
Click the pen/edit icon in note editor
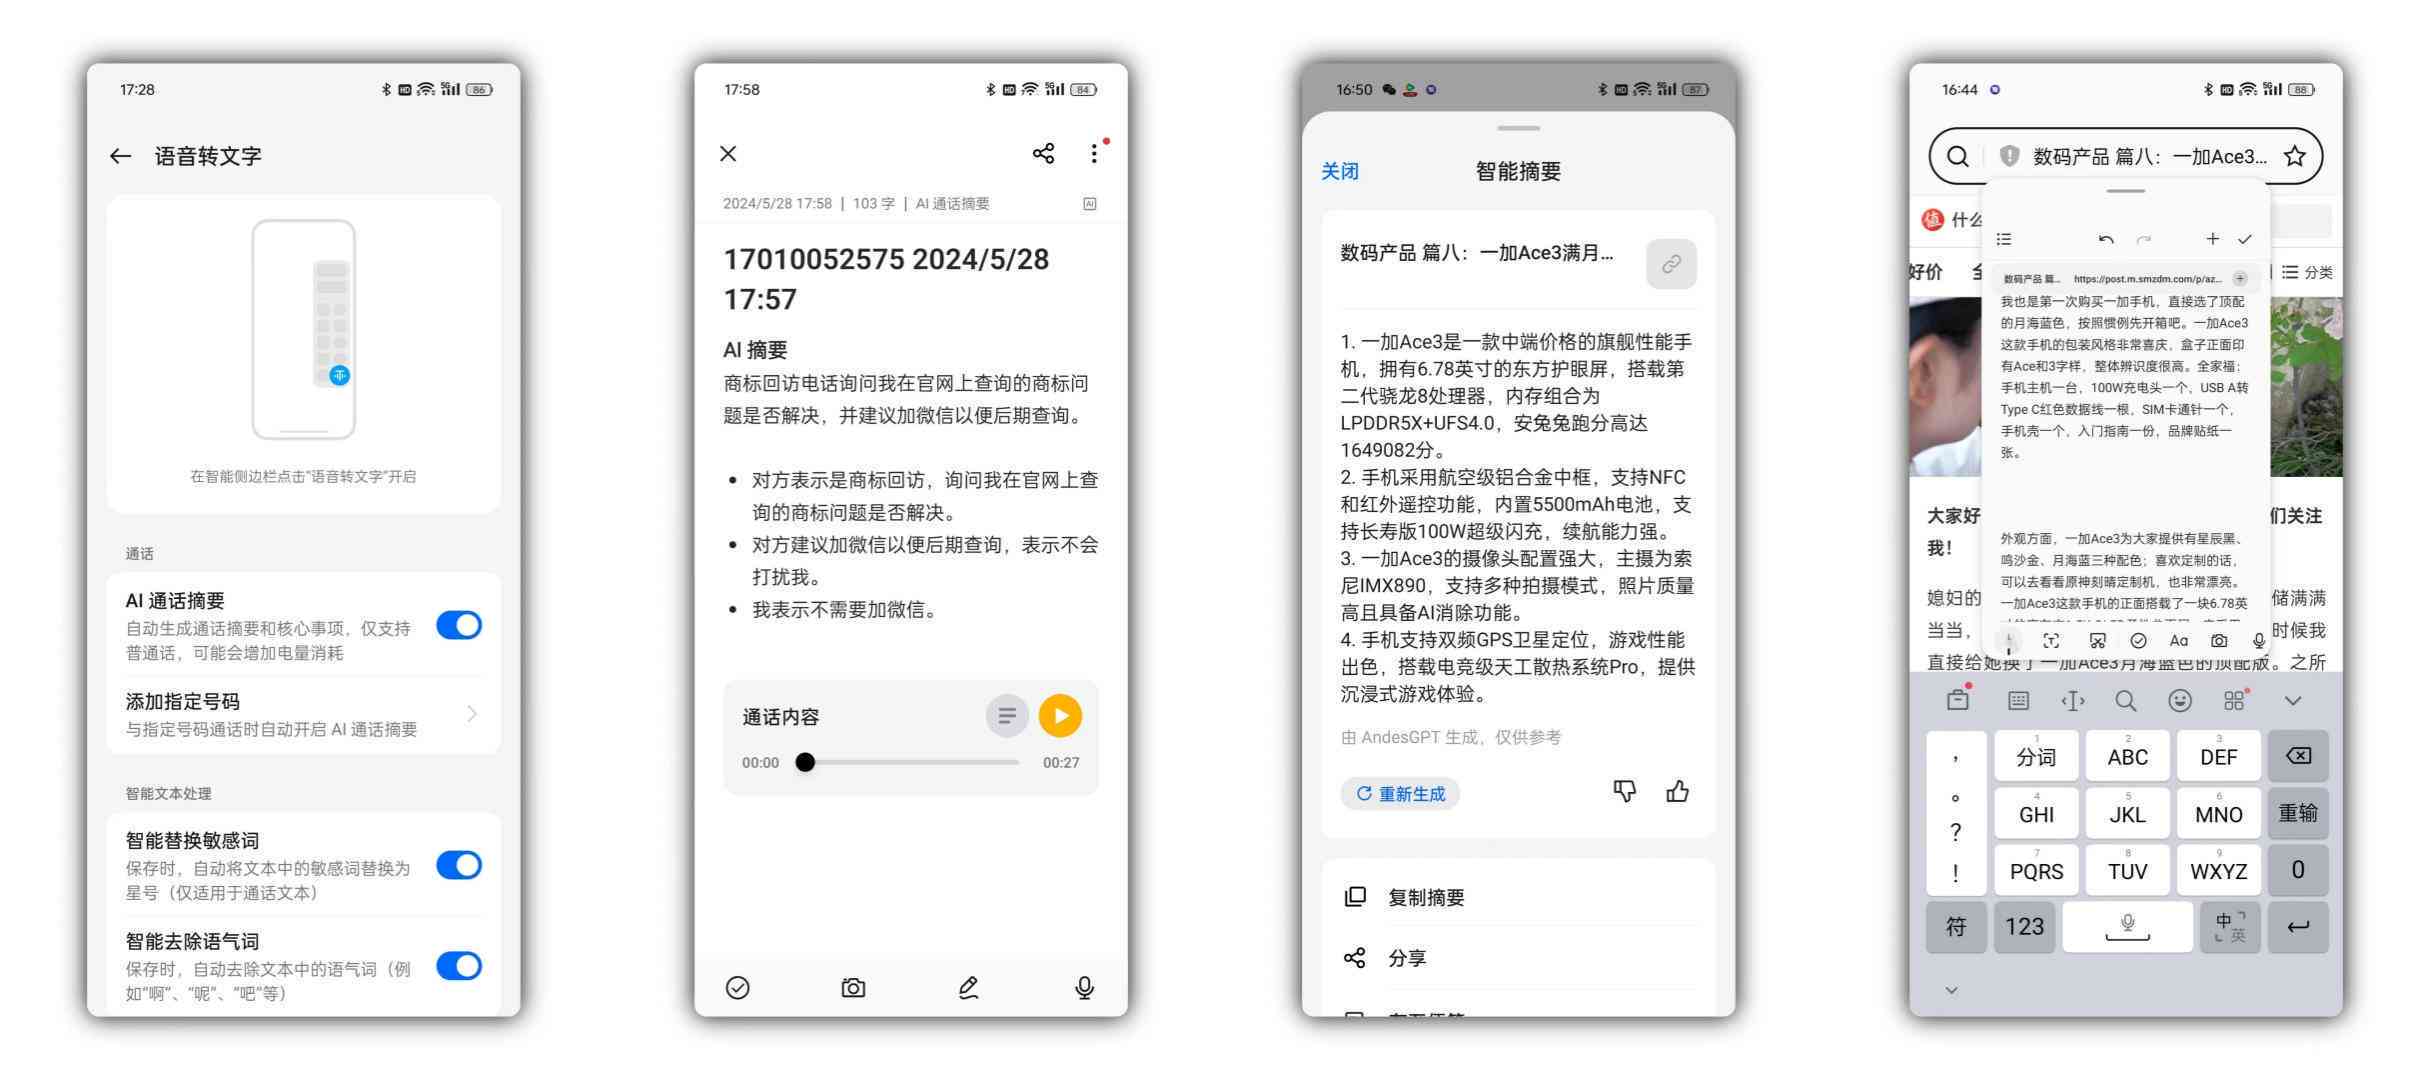(x=967, y=993)
